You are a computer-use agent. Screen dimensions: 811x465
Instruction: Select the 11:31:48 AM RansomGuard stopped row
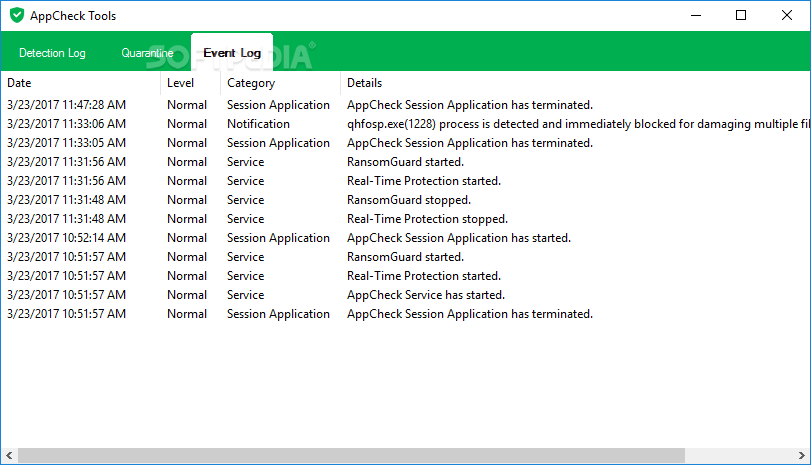point(406,200)
